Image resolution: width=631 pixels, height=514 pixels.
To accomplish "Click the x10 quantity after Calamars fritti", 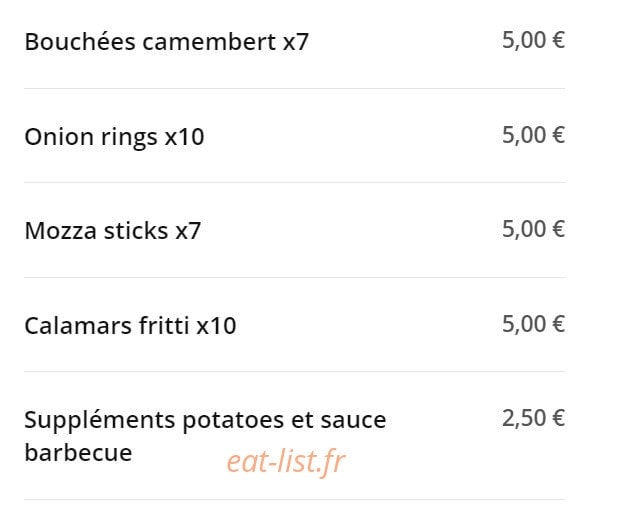I will (216, 326).
